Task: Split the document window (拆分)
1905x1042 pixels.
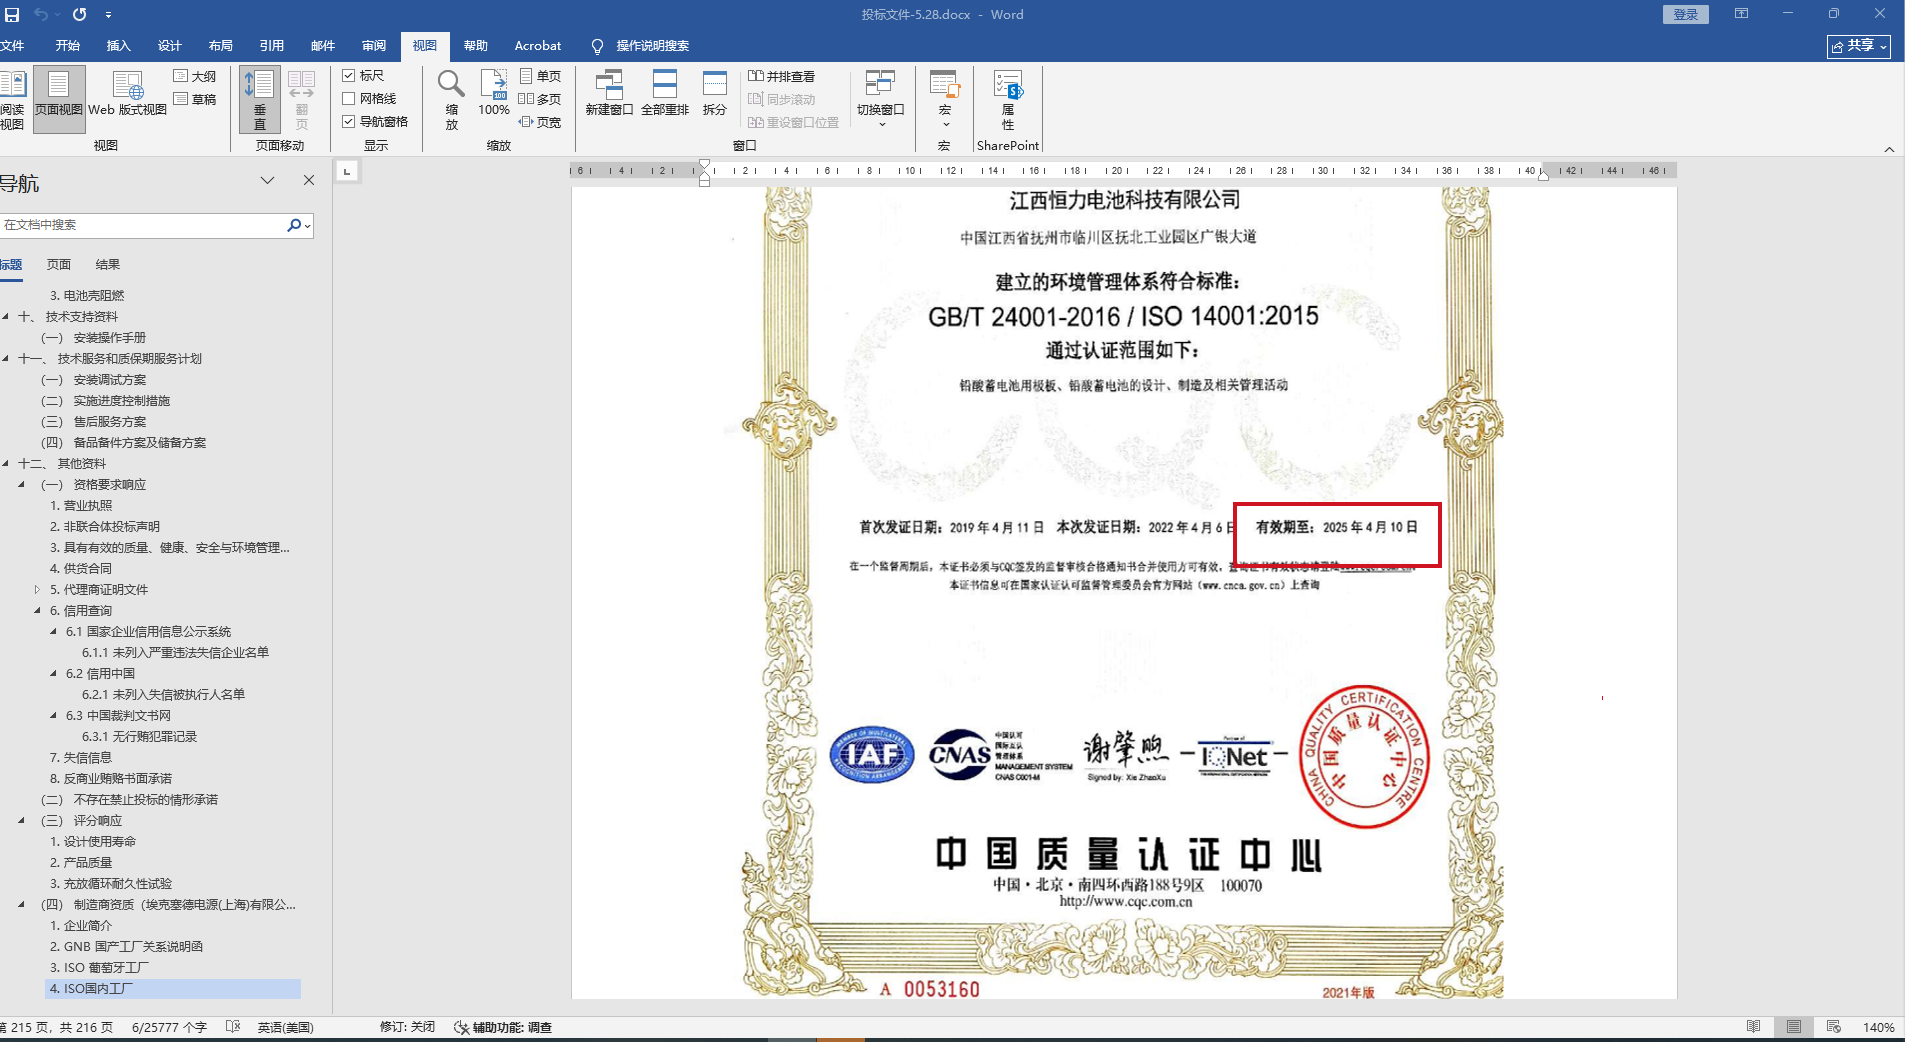Action: pos(714,94)
